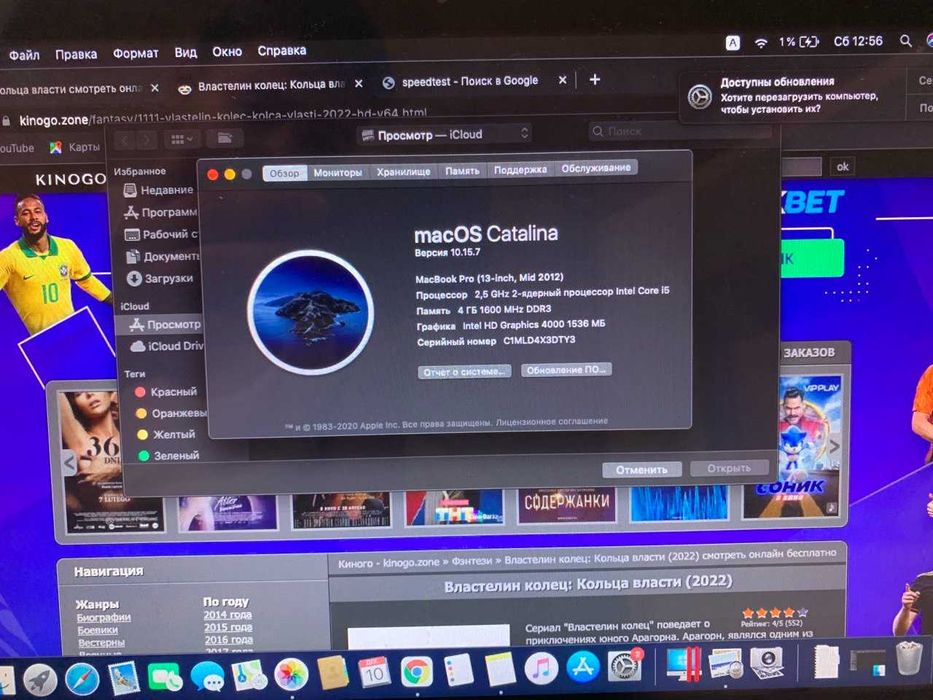Viewport: 933px width, 700px height.
Task: Click the search field in file dialog
Action: pos(678,132)
